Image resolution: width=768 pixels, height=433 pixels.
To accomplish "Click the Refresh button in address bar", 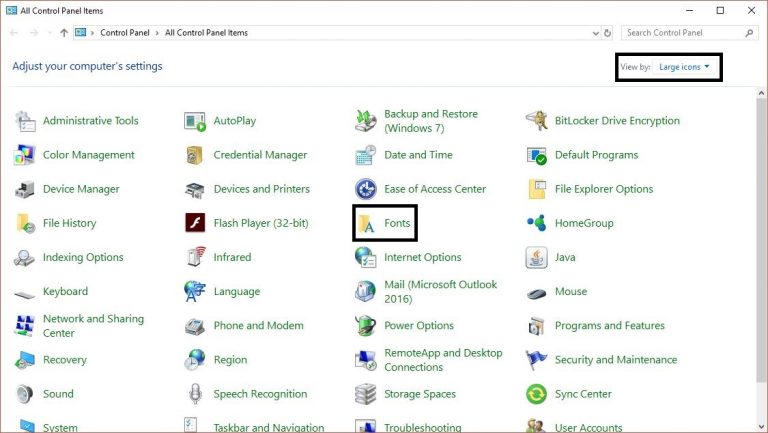I will point(608,33).
